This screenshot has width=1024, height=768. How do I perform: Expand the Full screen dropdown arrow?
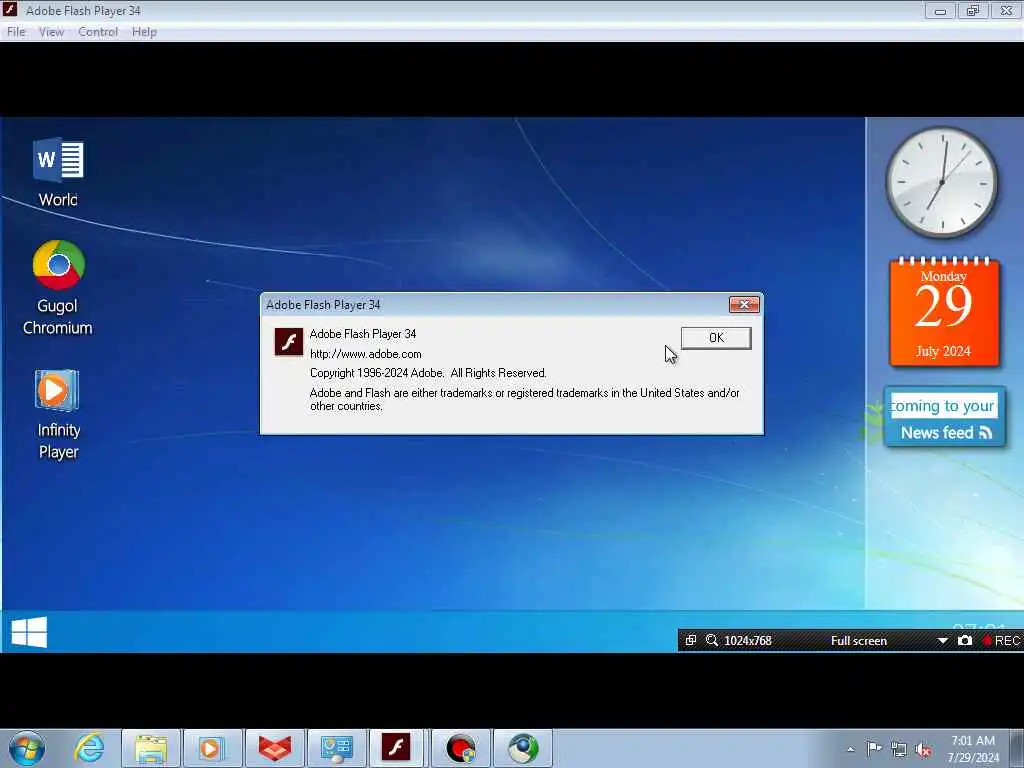[942, 641]
